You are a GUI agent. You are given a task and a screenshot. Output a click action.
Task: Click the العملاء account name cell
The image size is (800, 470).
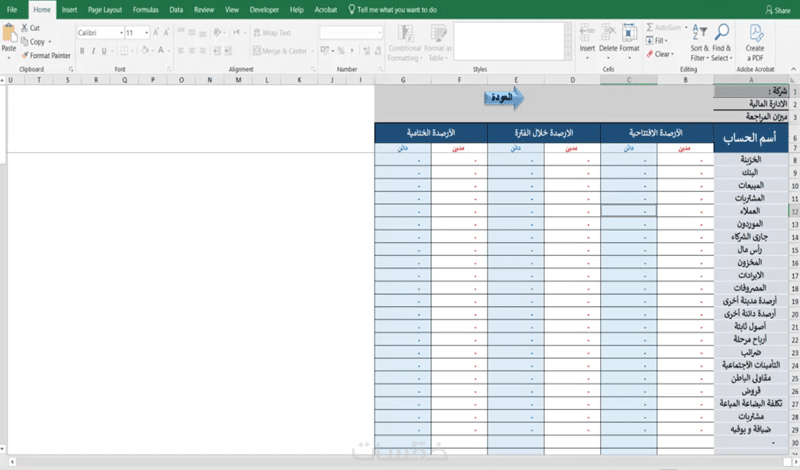point(751,211)
